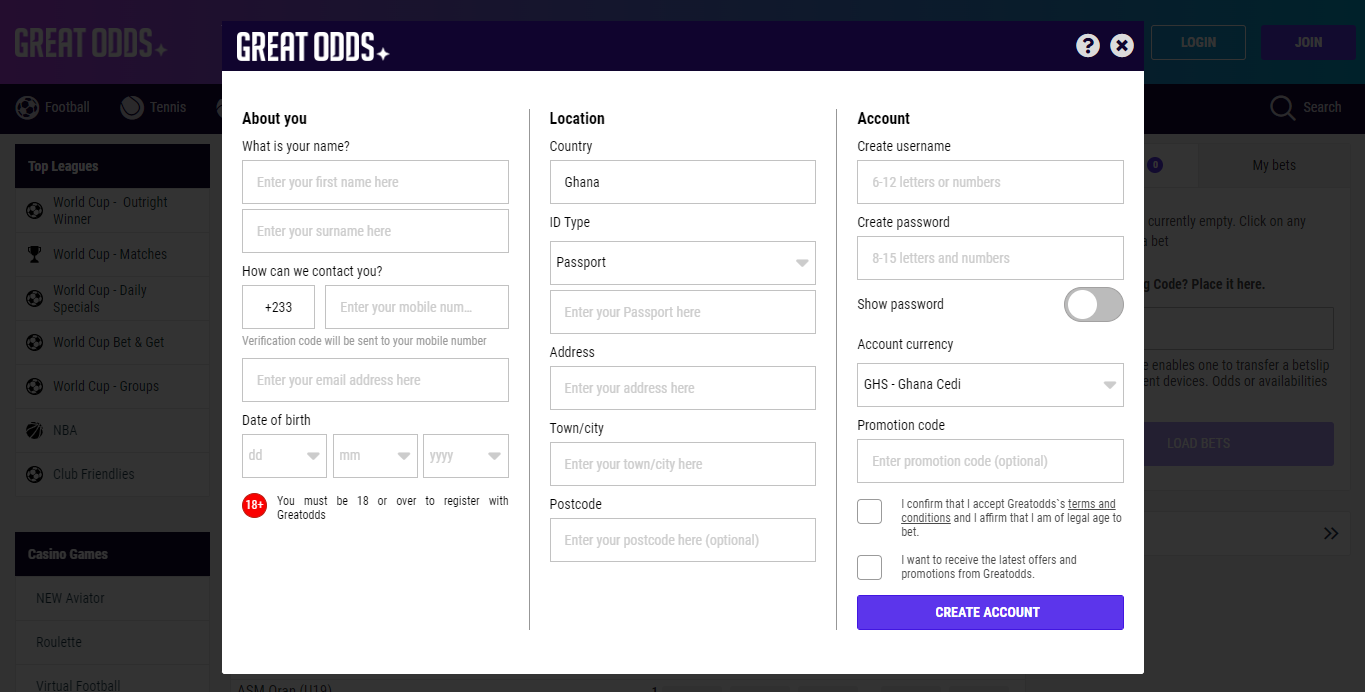This screenshot has height=692, width=1365.
Task: Click the Football ball icon in navigation
Action: click(x=28, y=108)
